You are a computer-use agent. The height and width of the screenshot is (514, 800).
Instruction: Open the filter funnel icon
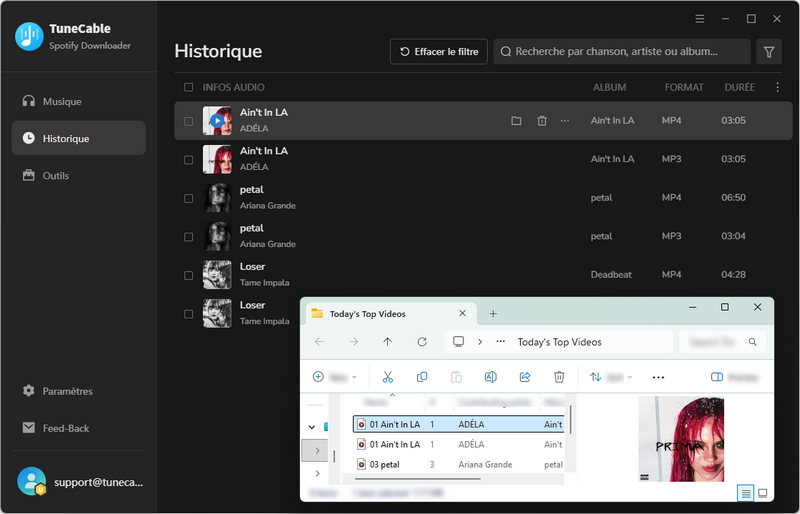pos(768,52)
